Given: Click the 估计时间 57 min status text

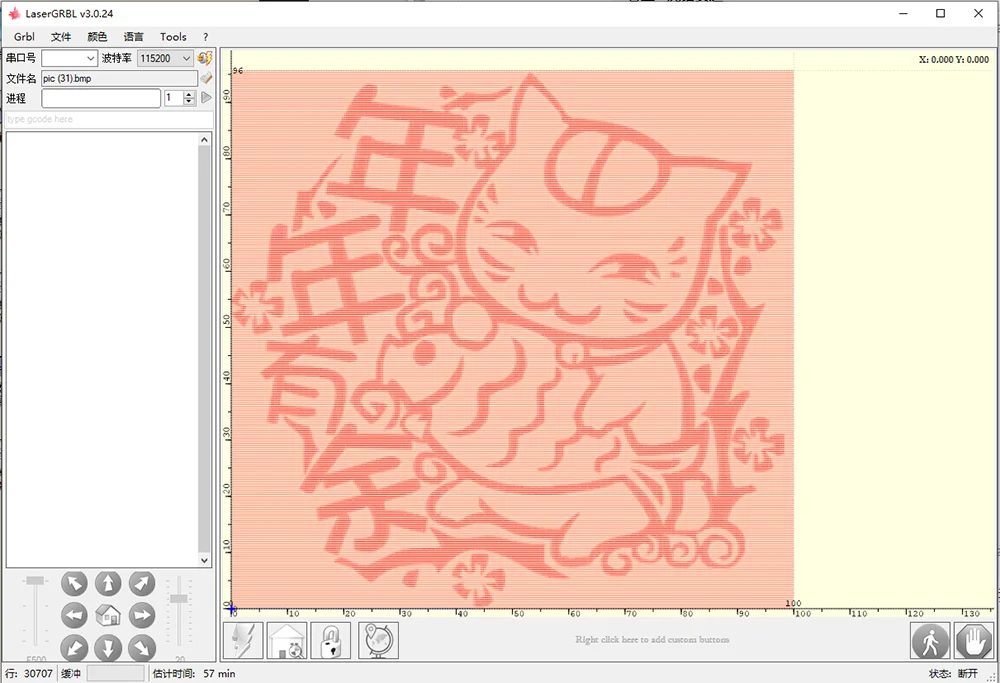Looking at the screenshot, I should [194, 673].
